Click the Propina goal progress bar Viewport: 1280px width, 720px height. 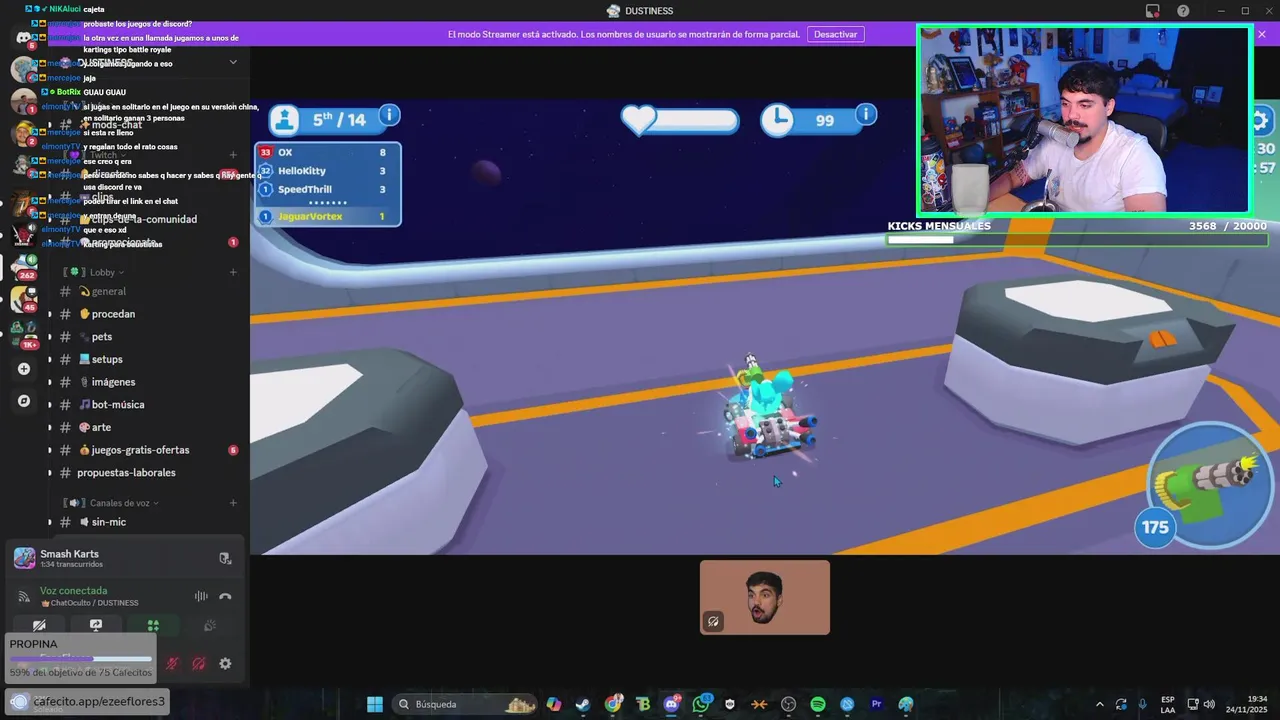pyautogui.click(x=81, y=659)
